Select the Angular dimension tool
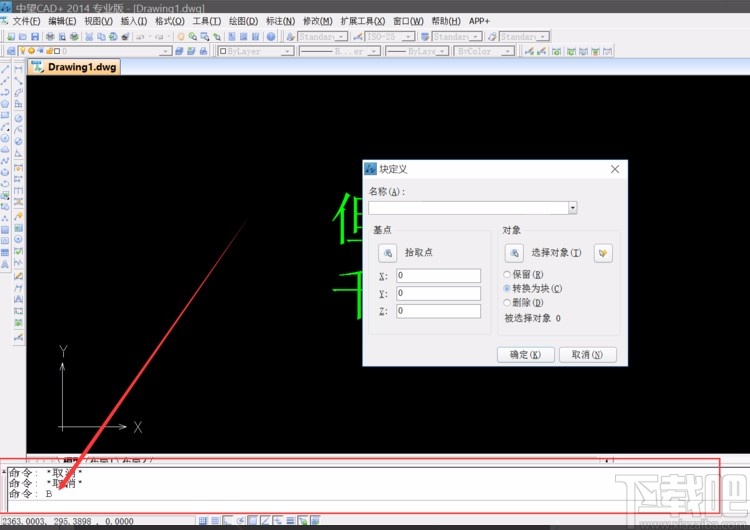The image size is (750, 530). click(x=18, y=154)
